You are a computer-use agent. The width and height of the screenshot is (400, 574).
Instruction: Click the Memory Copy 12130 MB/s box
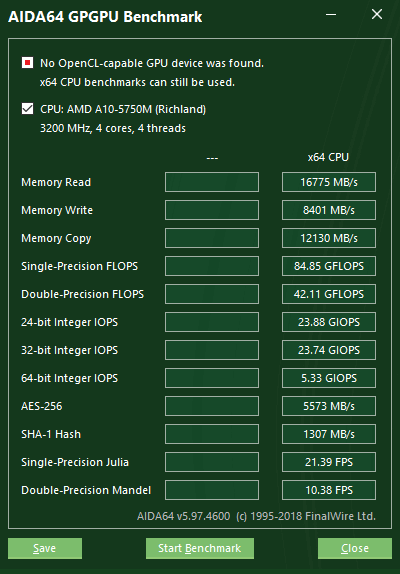pos(329,238)
